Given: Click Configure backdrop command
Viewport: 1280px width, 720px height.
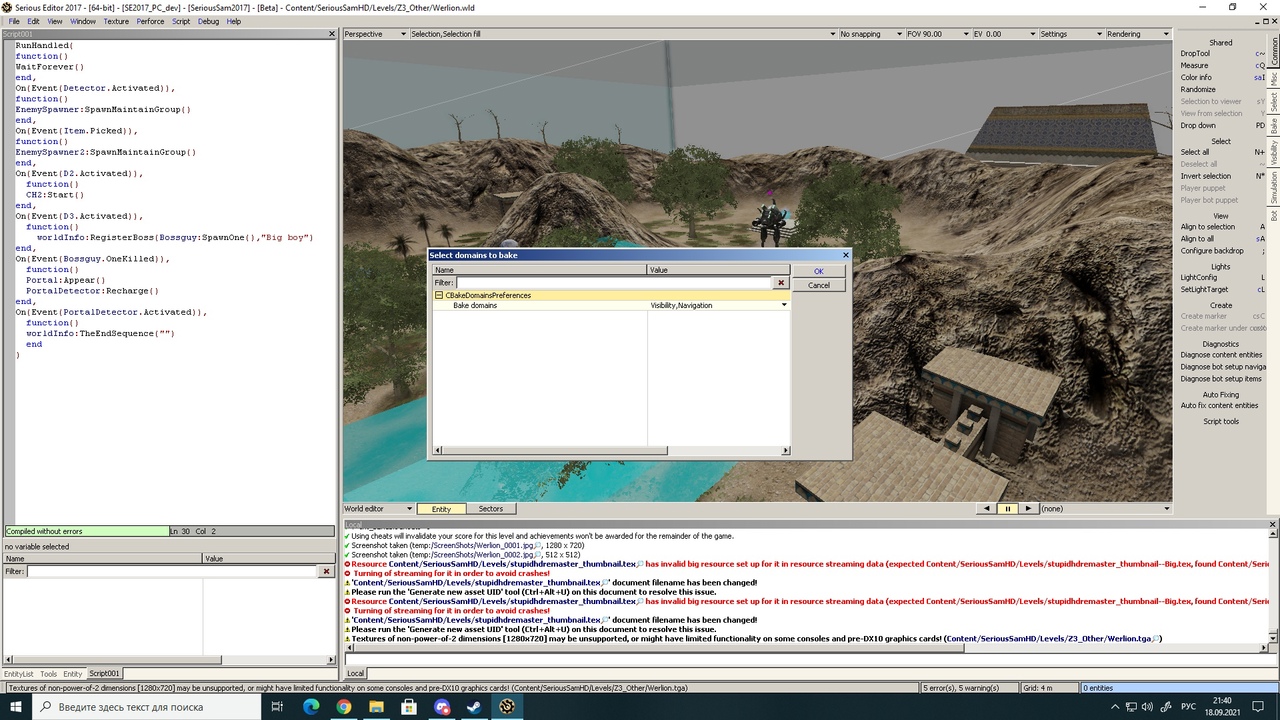Looking at the screenshot, I should tap(1212, 251).
